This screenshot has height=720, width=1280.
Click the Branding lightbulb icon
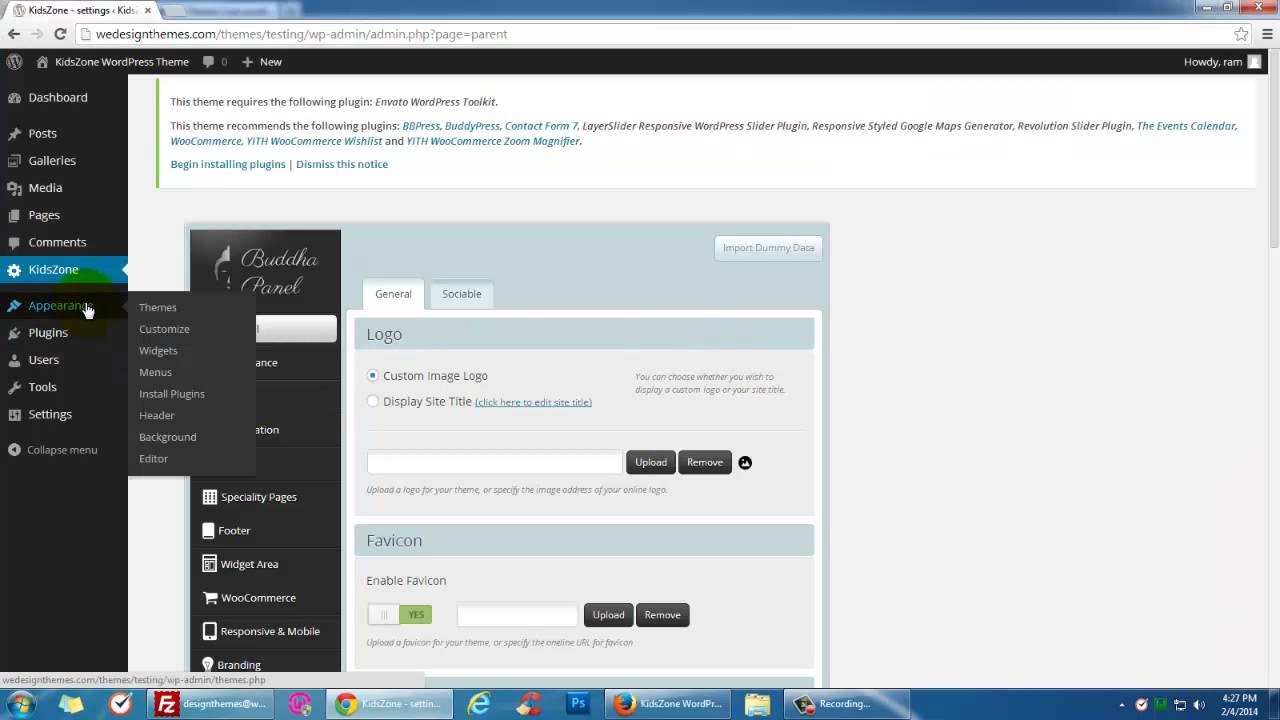click(x=208, y=664)
